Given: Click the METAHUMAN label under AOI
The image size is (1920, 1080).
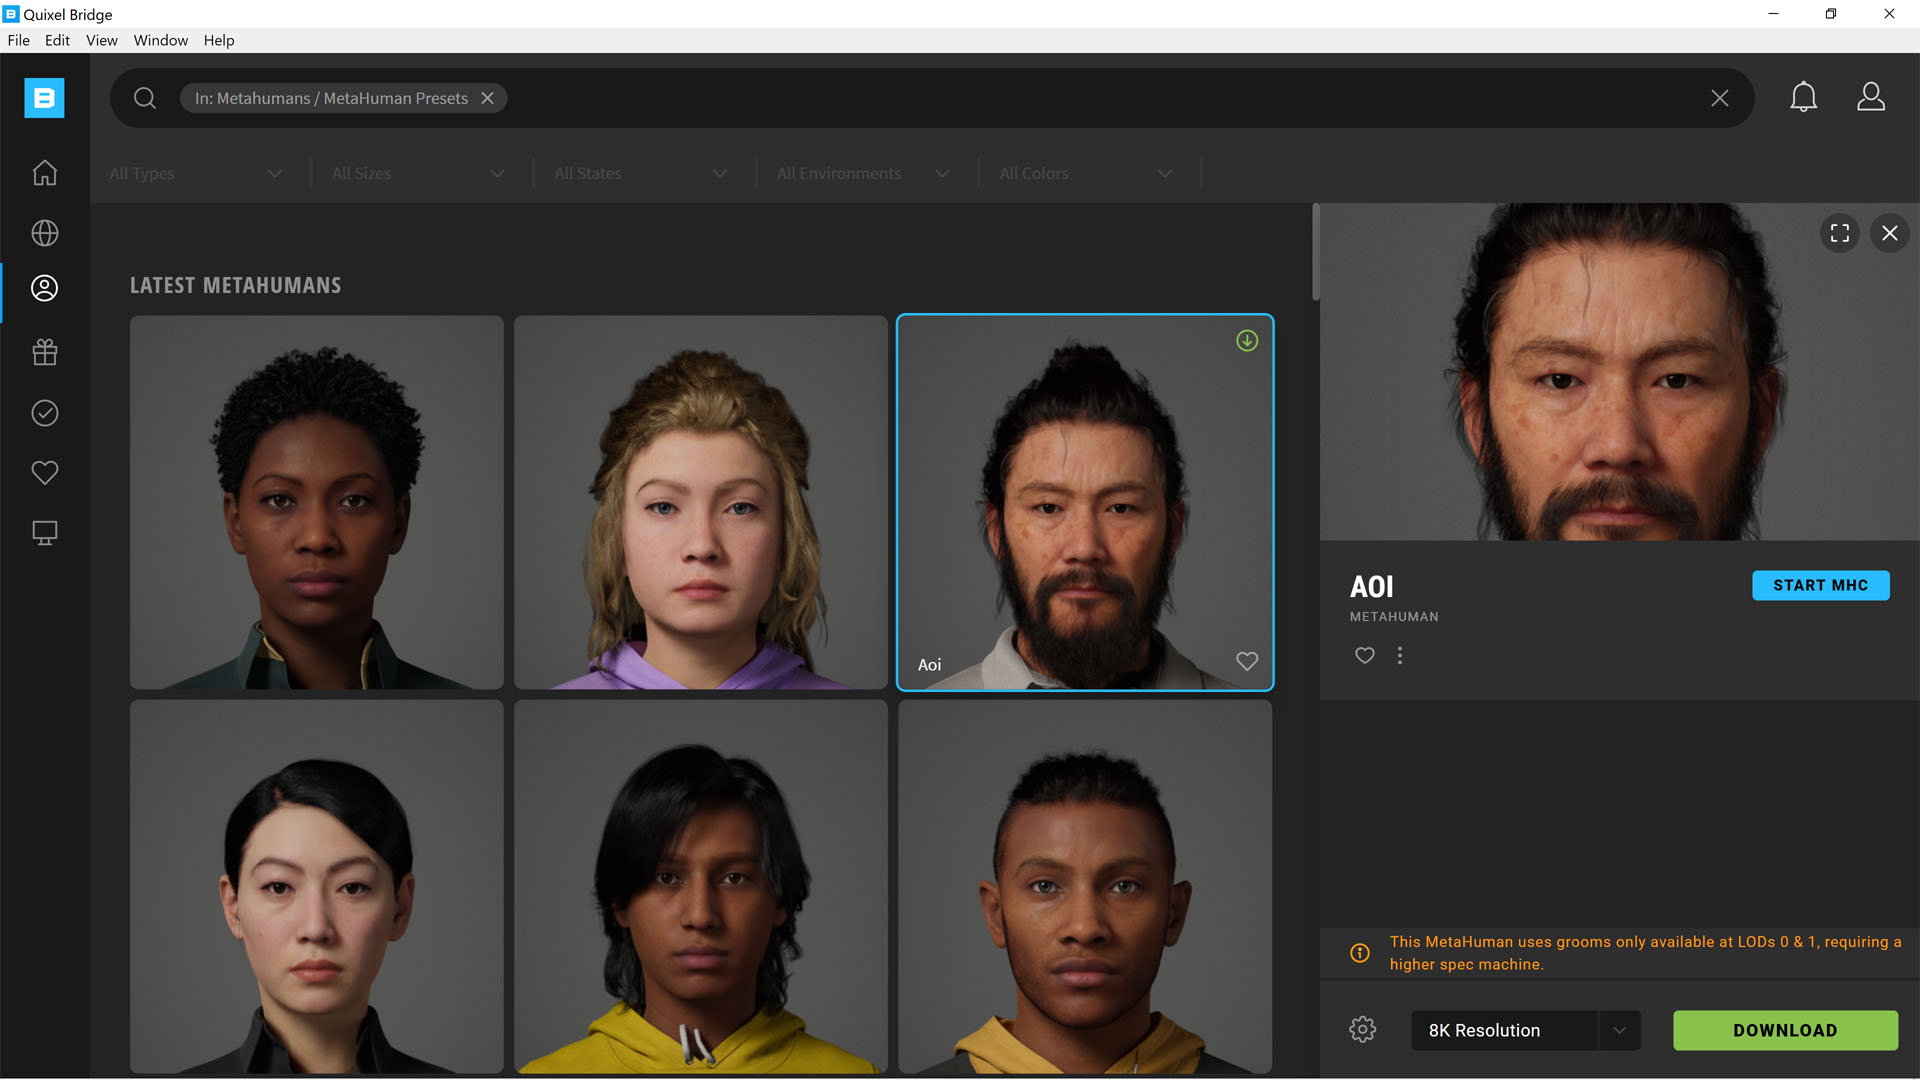Looking at the screenshot, I should (x=1394, y=617).
